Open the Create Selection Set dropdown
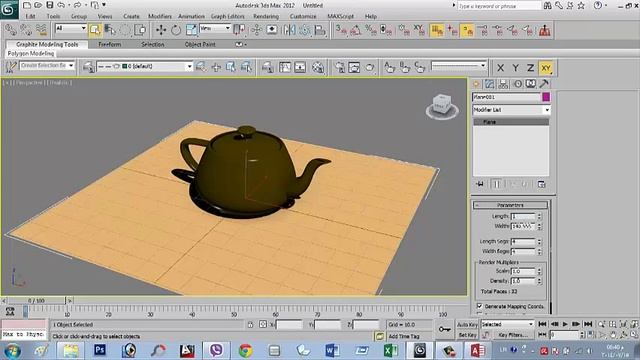Viewport: 640px width, 360px height. coord(47,66)
